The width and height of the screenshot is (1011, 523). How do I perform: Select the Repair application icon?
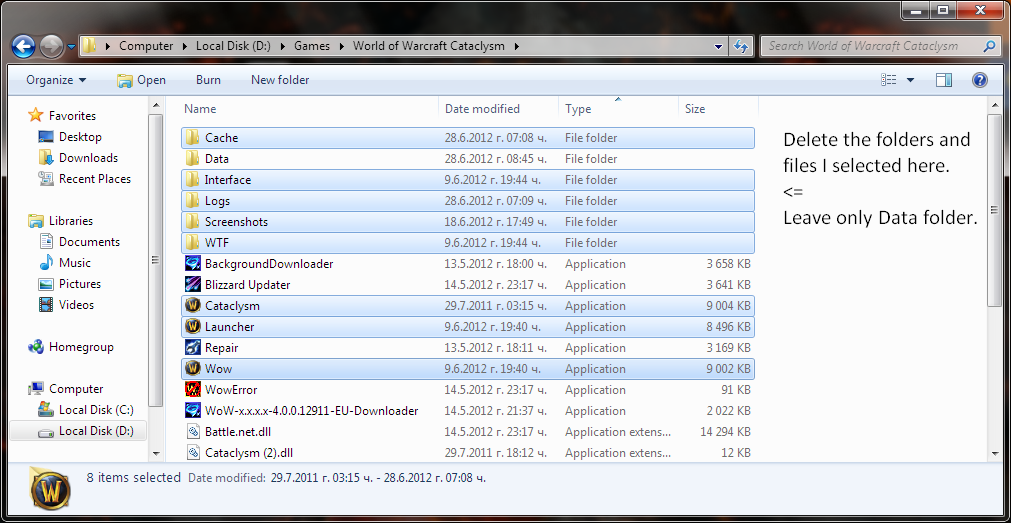(192, 348)
